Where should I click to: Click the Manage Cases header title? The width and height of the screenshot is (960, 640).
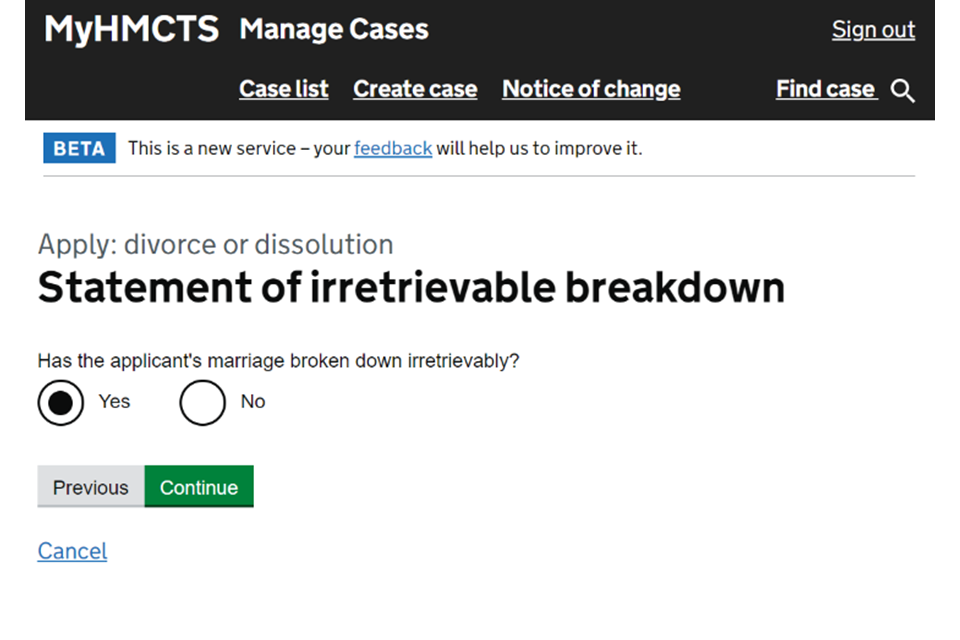[x=334, y=29]
